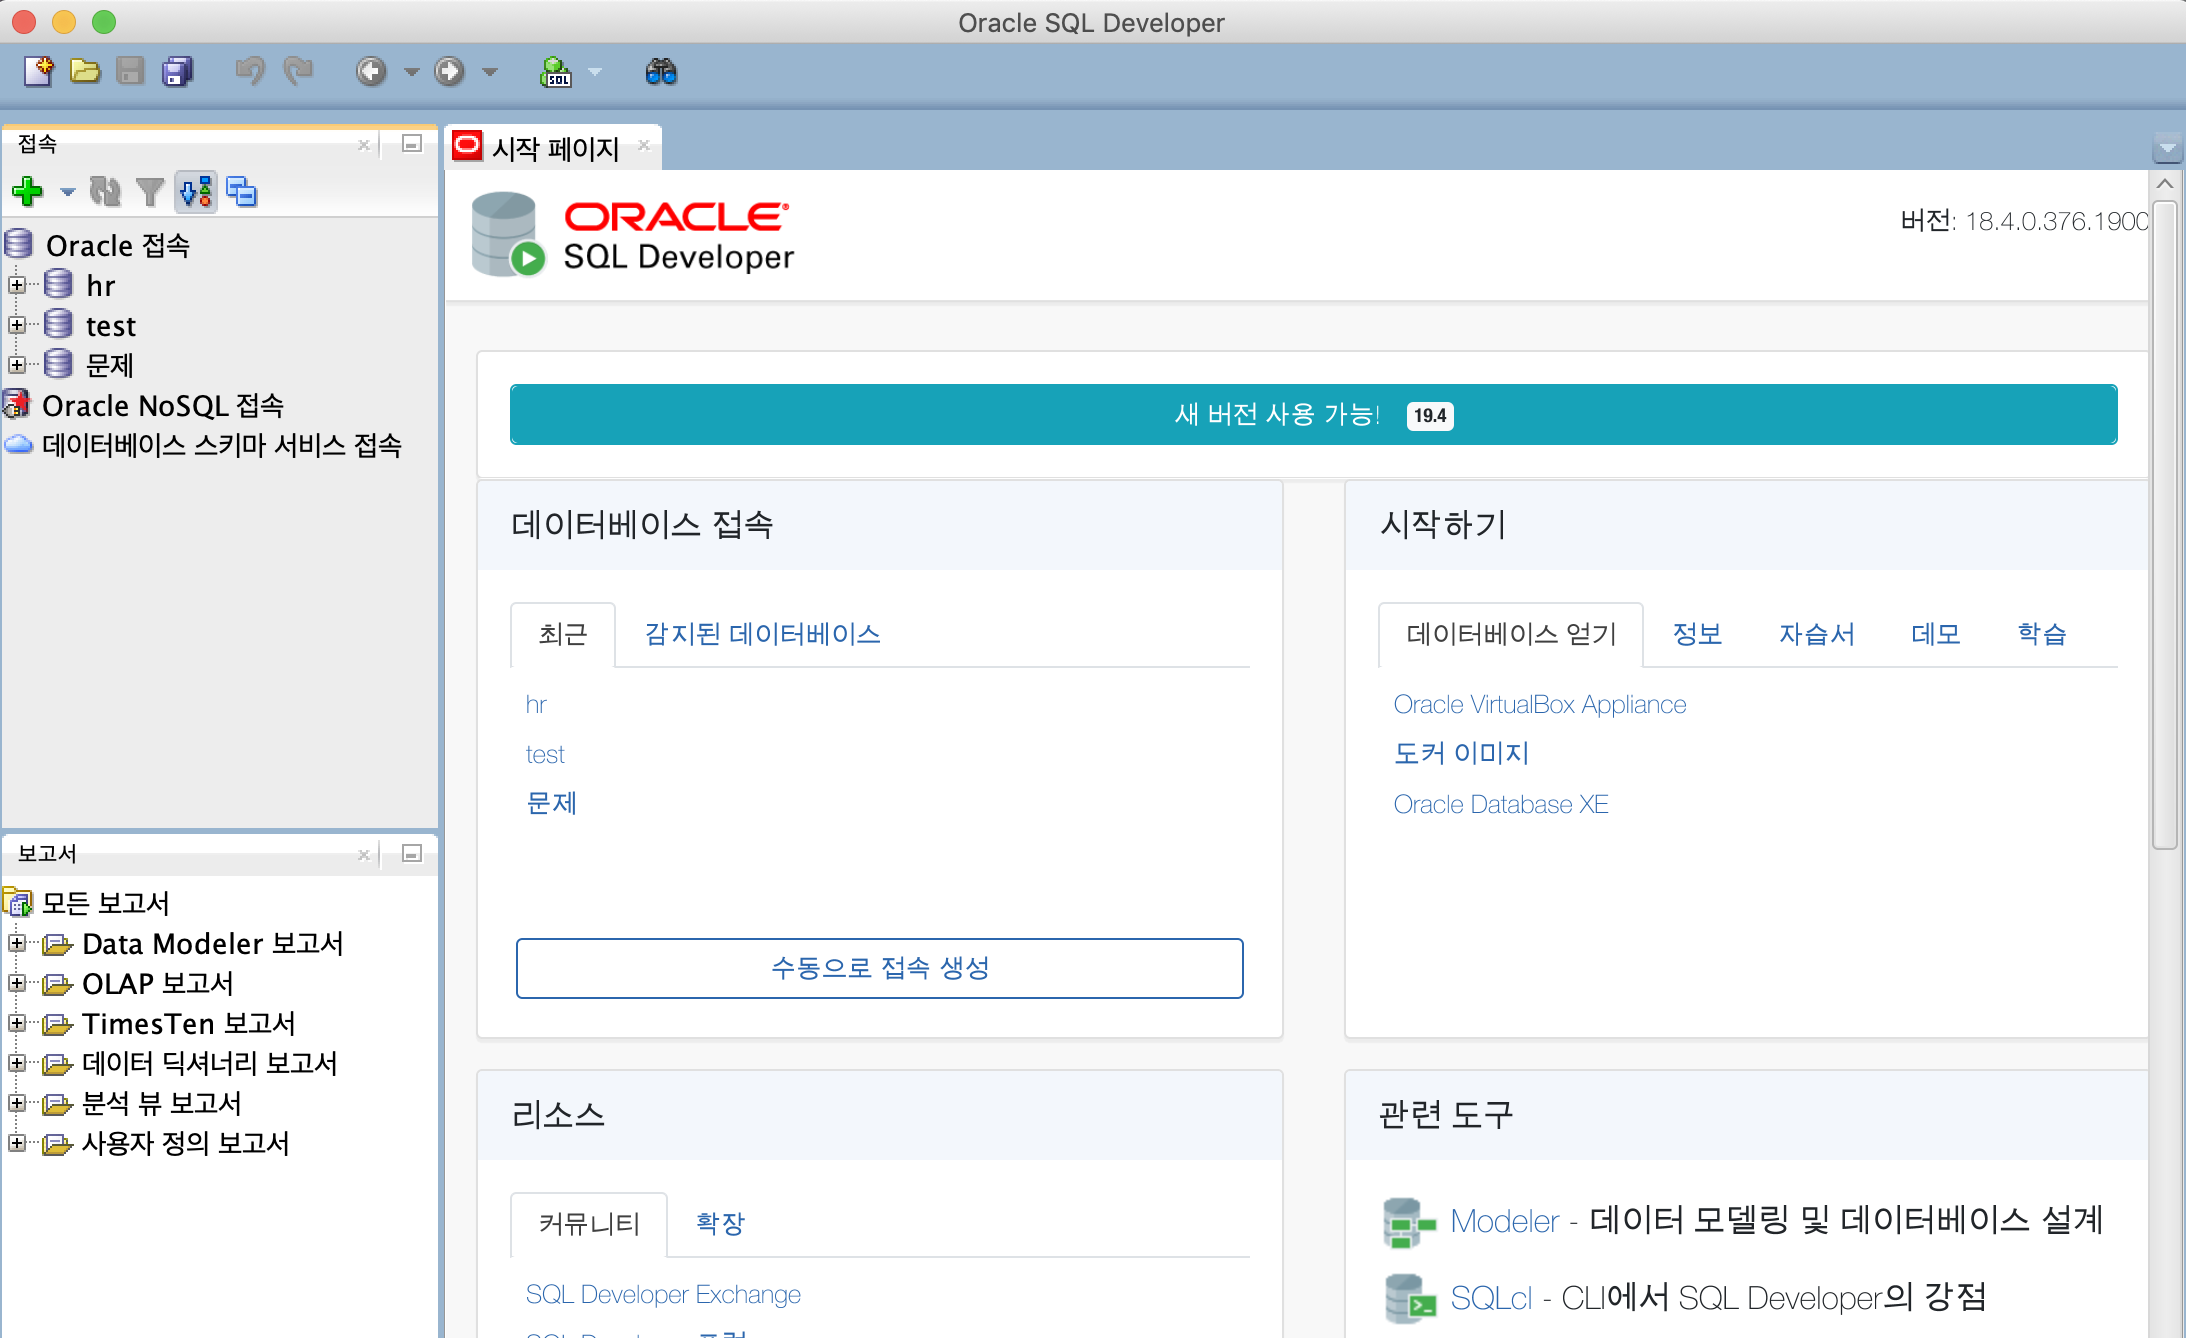Image resolution: width=2186 pixels, height=1338 pixels.
Task: Click the binoculars Find DB Object icon
Action: [661, 72]
